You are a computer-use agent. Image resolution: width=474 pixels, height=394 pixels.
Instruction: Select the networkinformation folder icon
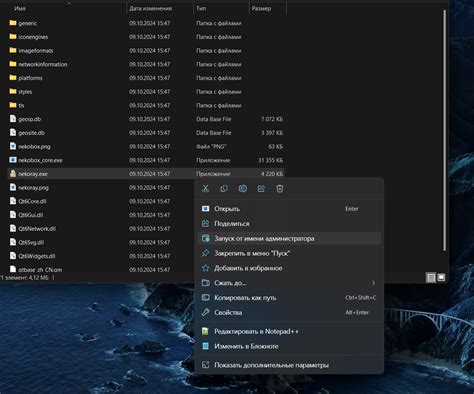pyautogui.click(x=13, y=64)
